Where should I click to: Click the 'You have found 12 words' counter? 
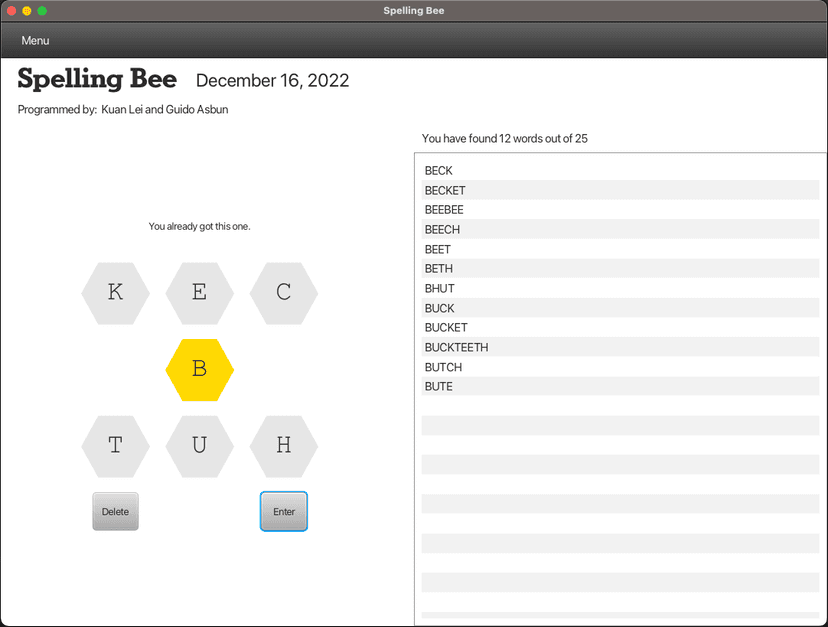pyautogui.click(x=504, y=138)
